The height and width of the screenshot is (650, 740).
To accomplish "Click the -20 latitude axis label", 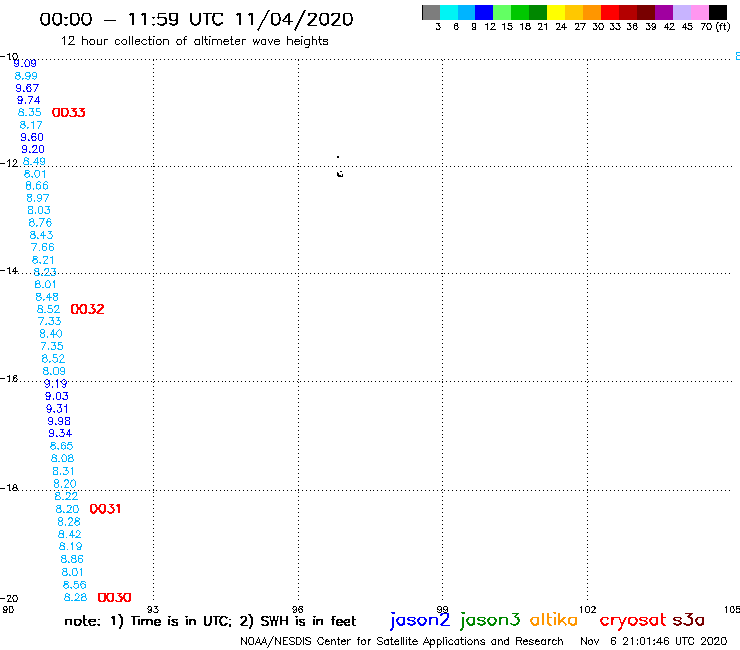I will (x=9, y=599).
